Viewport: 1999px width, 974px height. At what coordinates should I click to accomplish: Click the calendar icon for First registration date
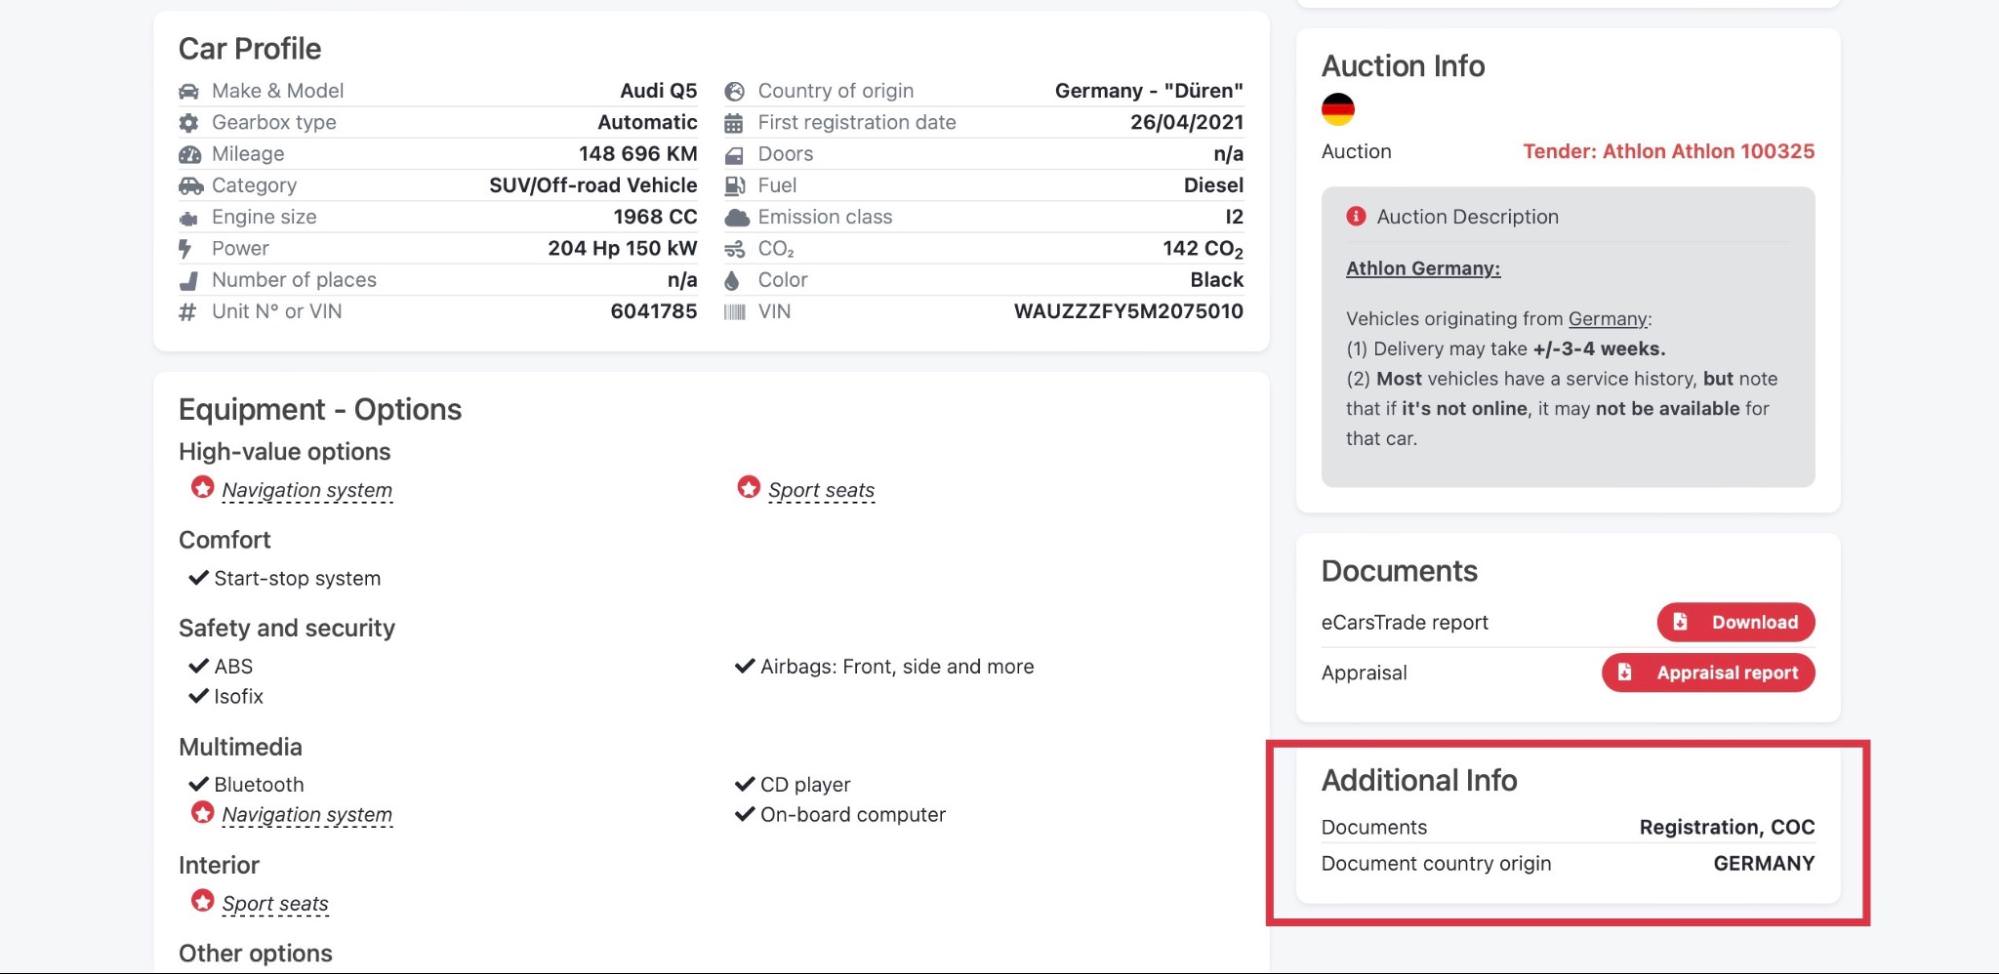pyautogui.click(x=734, y=123)
